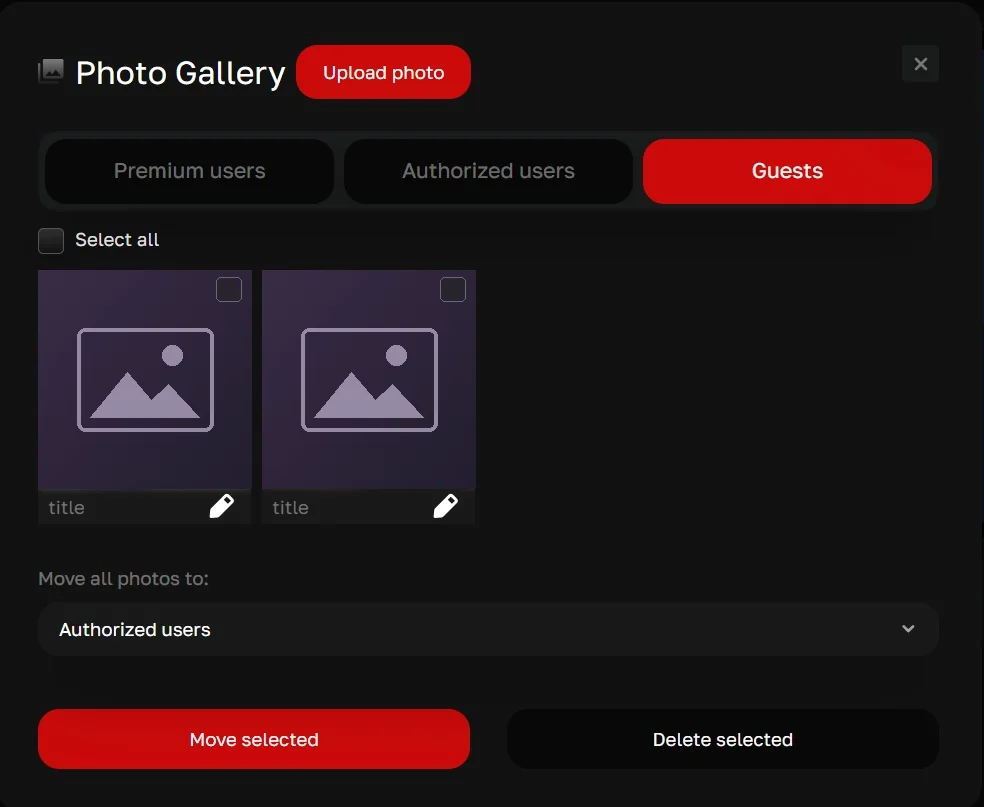Click the Move all photos to label

tap(123, 579)
